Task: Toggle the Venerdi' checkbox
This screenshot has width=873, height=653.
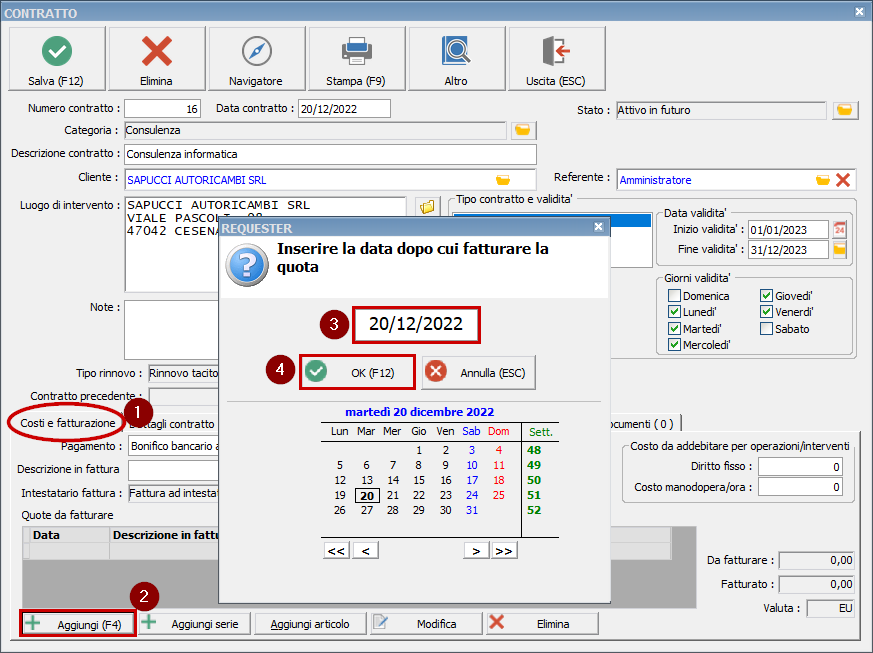Action: 767,312
